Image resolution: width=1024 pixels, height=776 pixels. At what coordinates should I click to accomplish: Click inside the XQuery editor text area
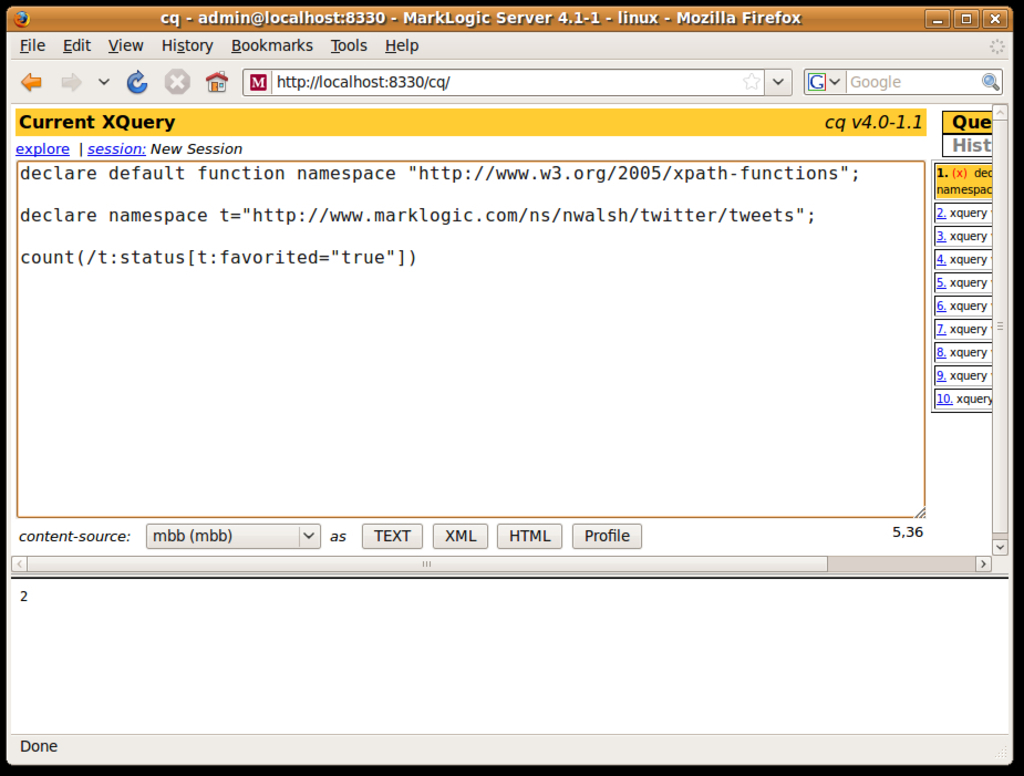coord(471,339)
